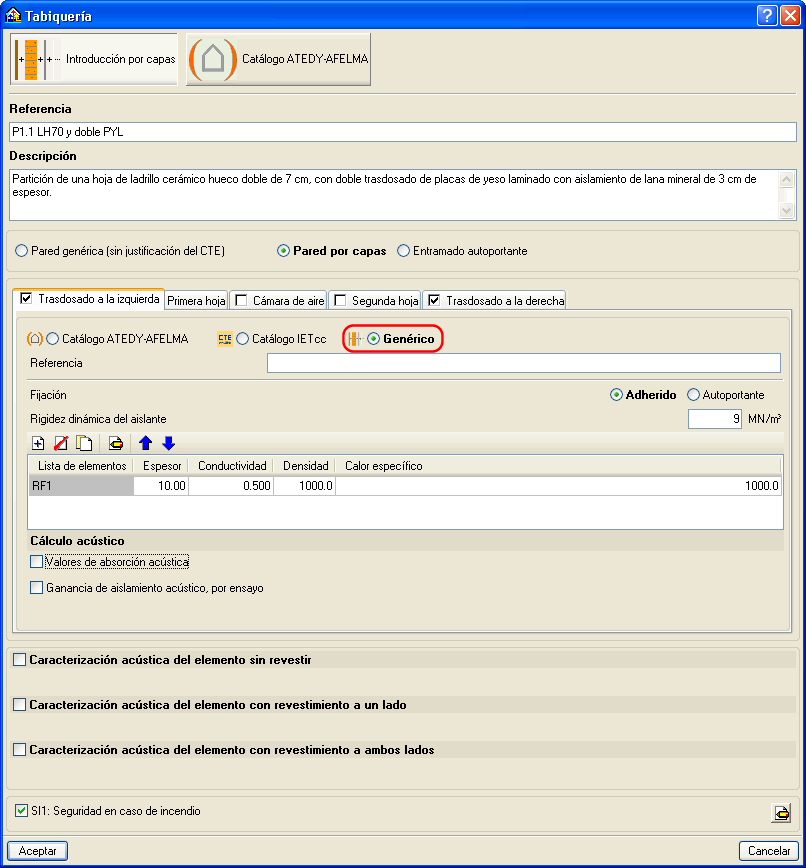The image size is (806, 868).
Task: Click the Calor específico cell value 1000.0
Action: [x=559, y=486]
